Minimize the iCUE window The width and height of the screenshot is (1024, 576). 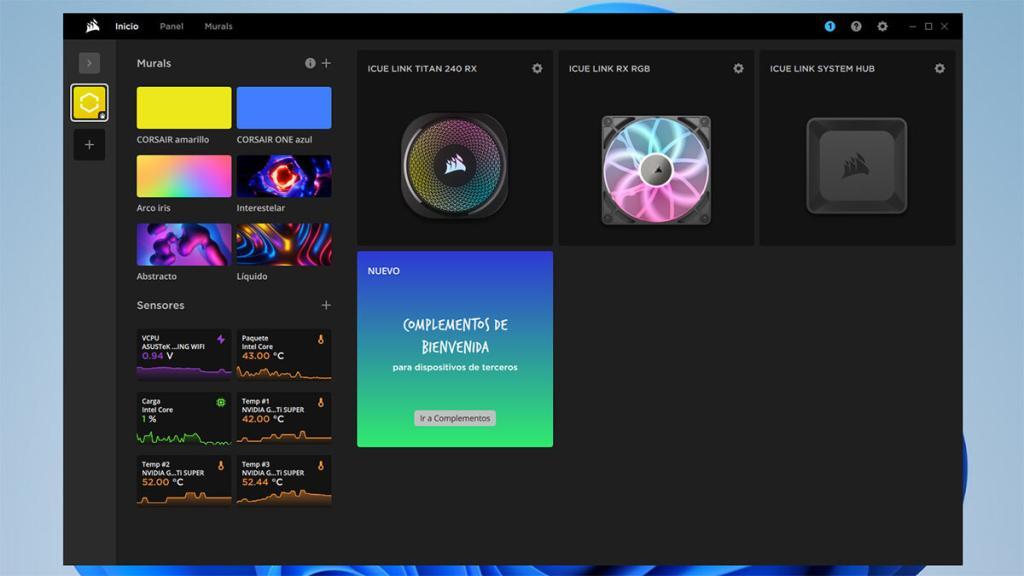point(912,26)
